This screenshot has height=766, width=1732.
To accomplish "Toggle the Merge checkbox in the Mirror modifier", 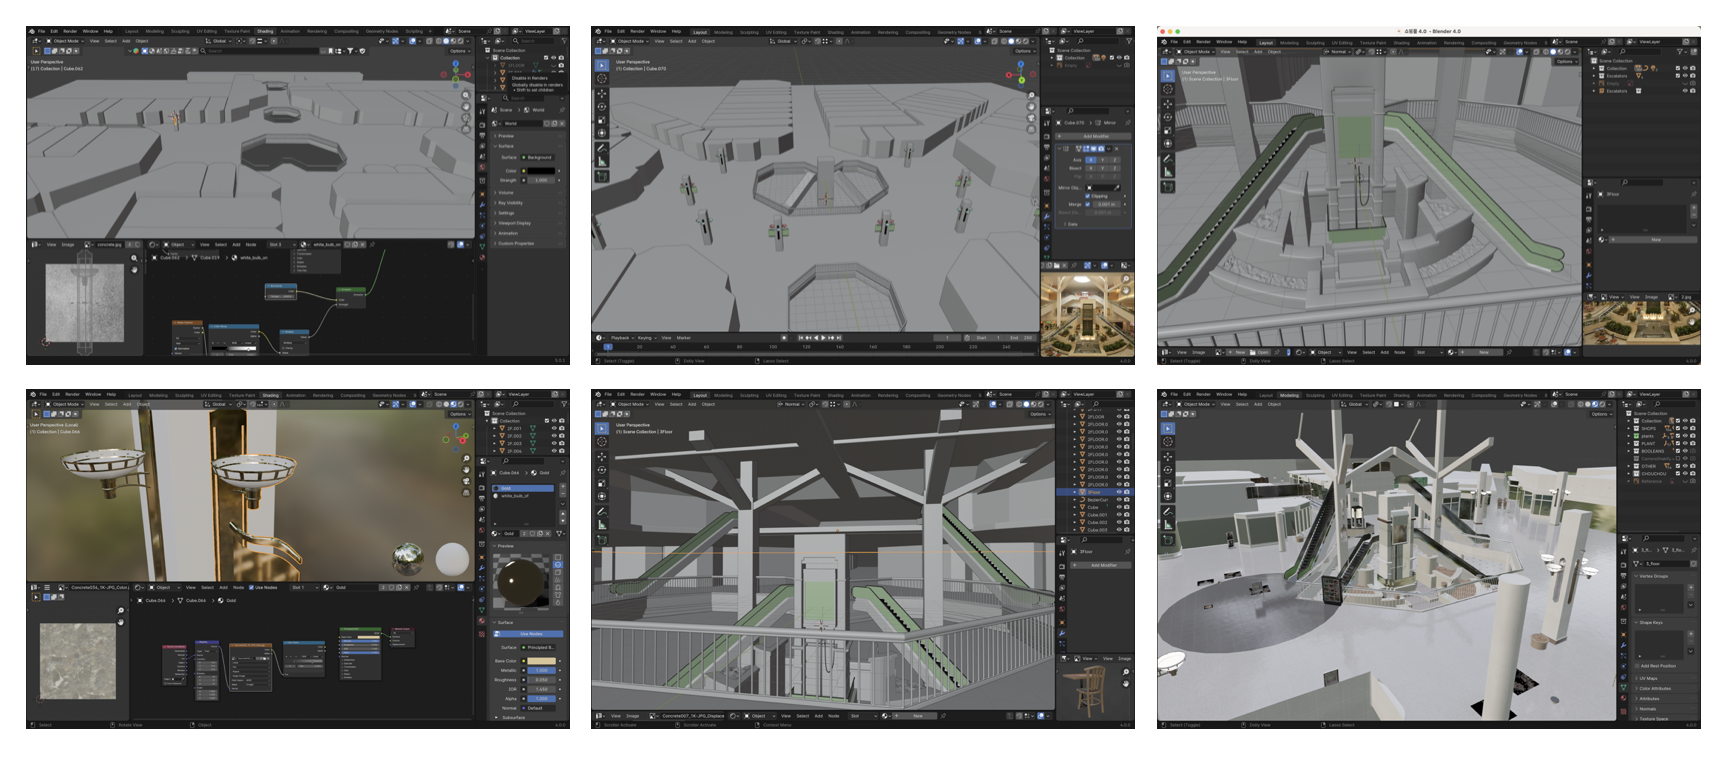I will pyautogui.click(x=1088, y=204).
